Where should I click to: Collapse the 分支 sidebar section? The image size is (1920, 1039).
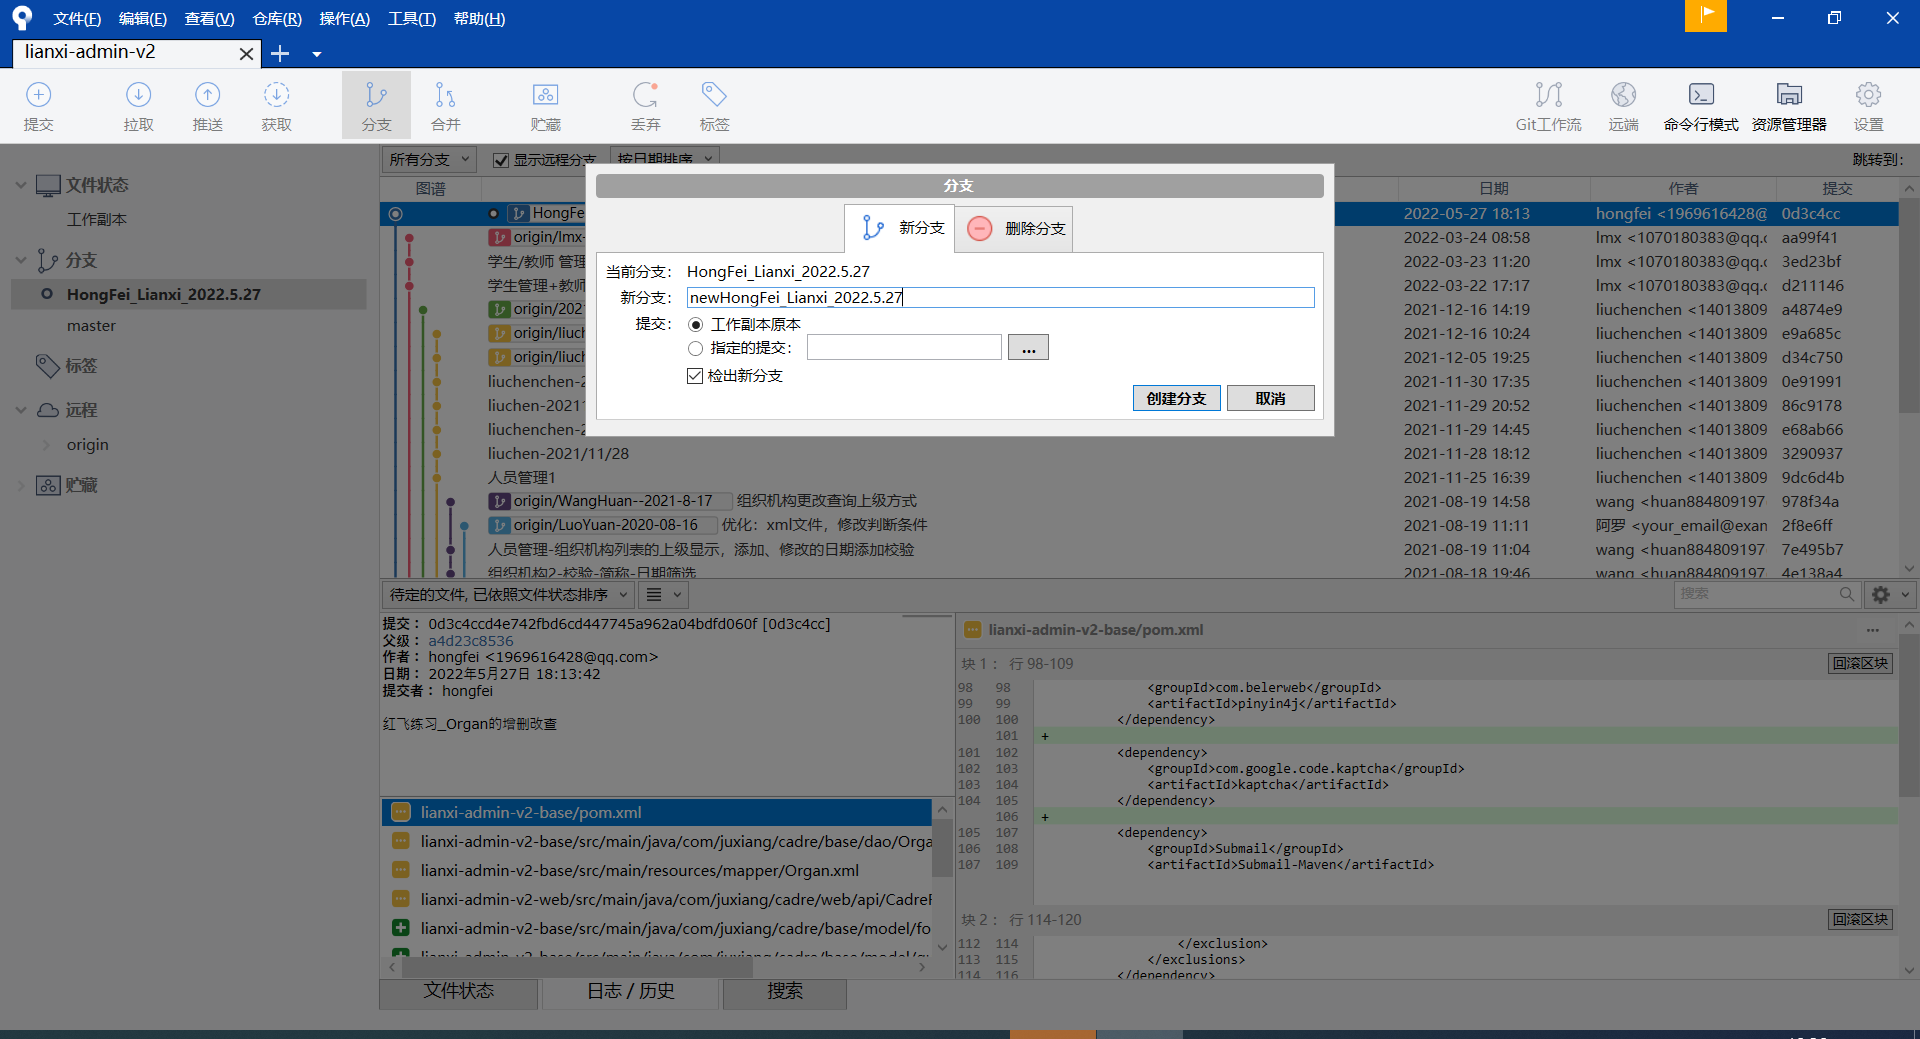pyautogui.click(x=21, y=260)
